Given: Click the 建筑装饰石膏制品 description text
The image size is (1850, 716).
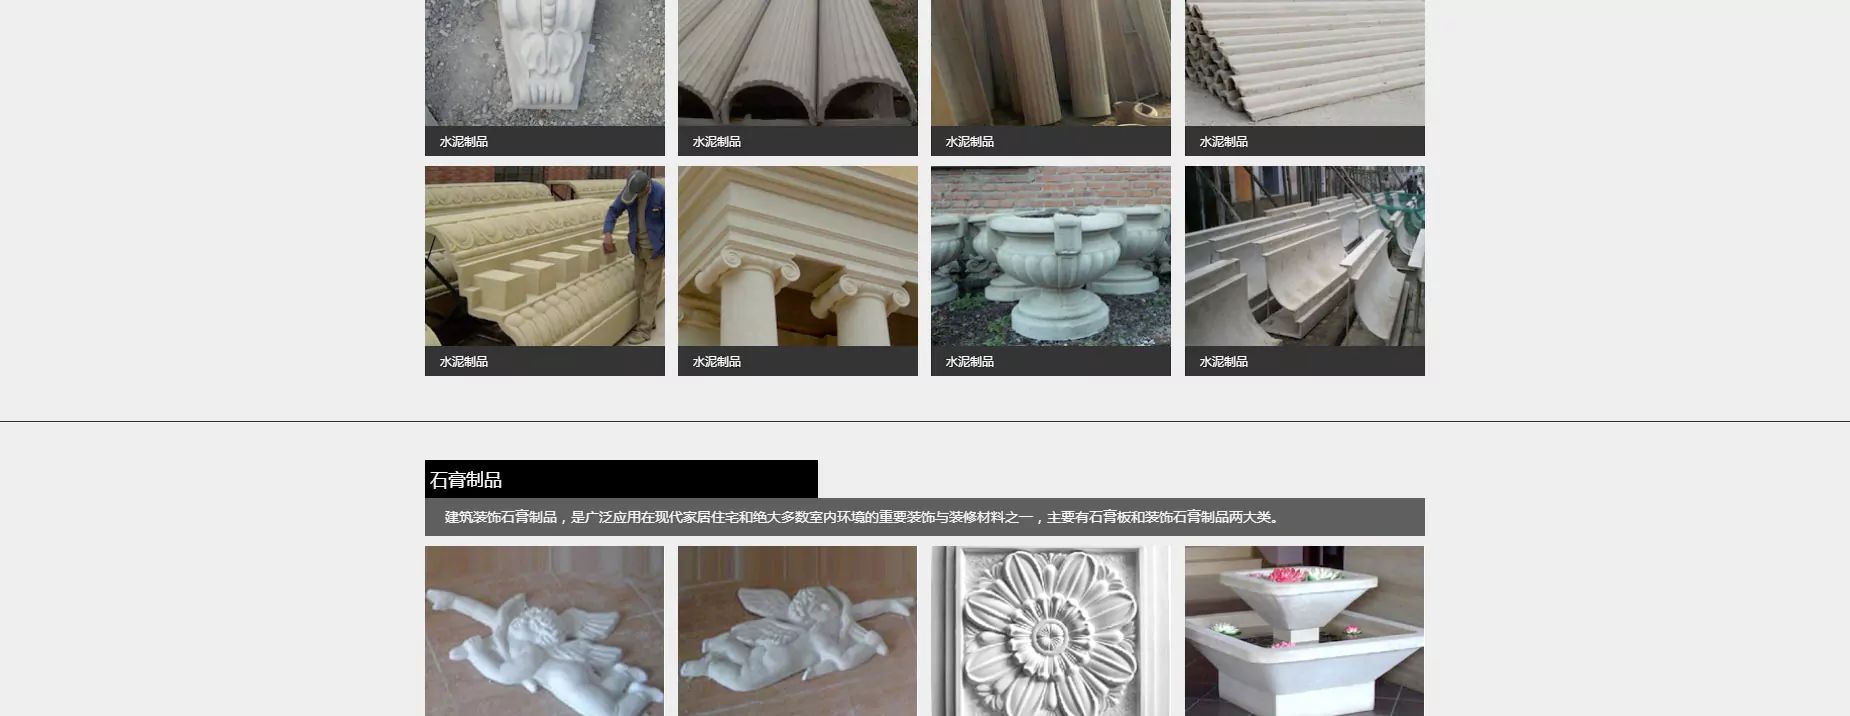Looking at the screenshot, I should click(862, 517).
